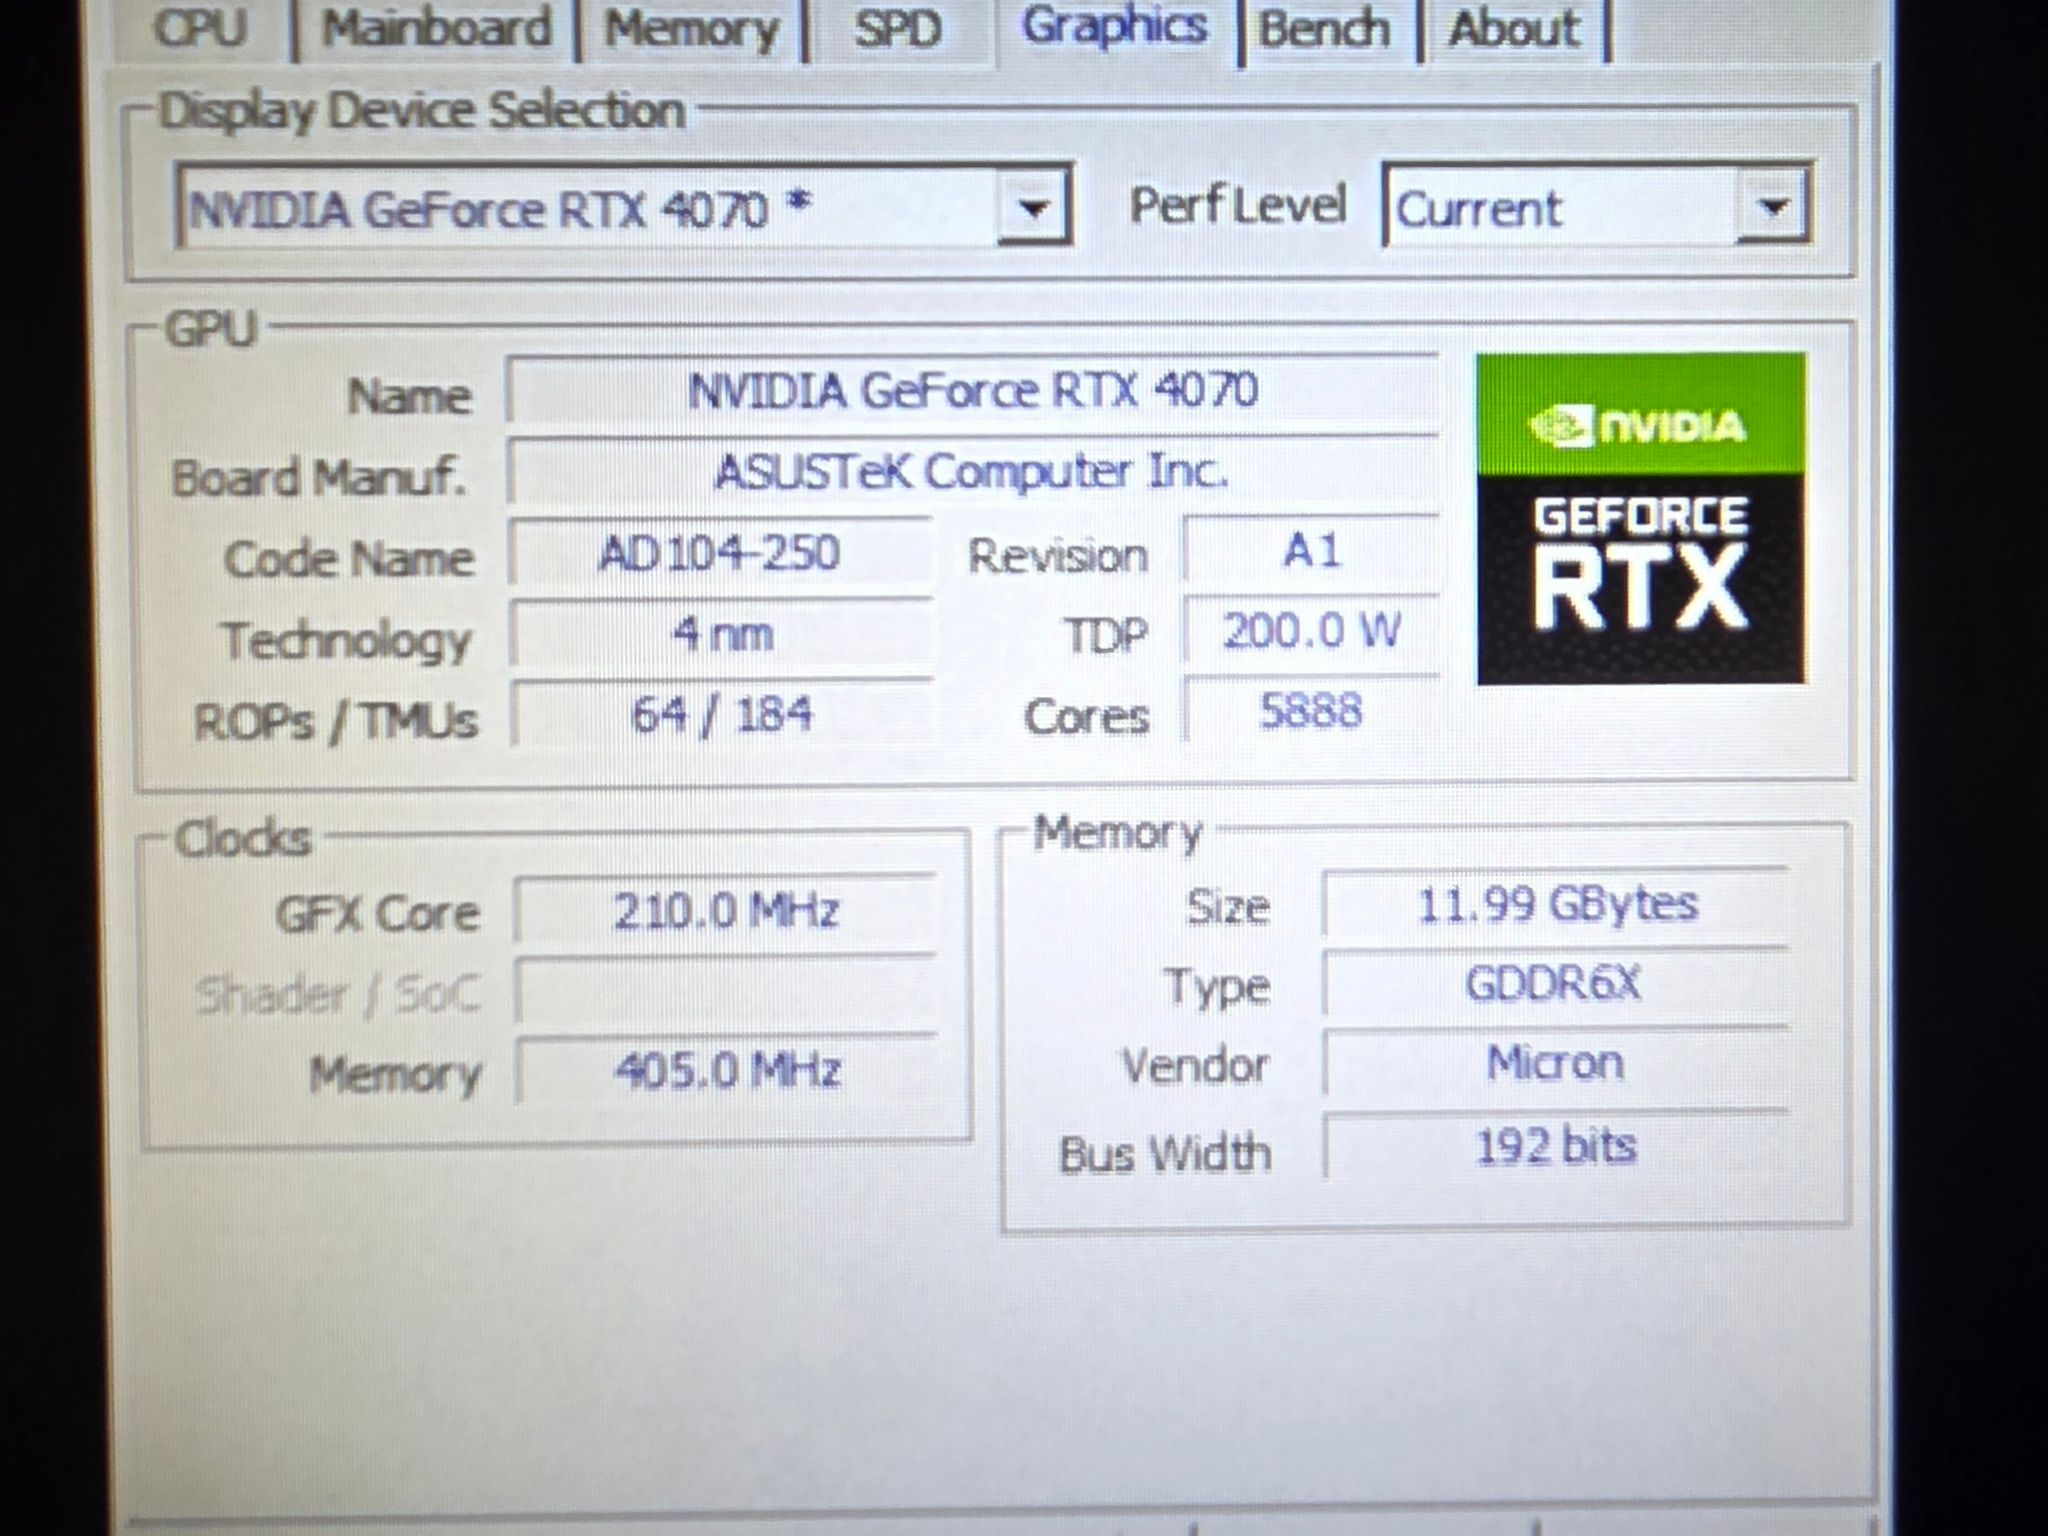
Task: Select the 4 nm technology value
Action: [722, 634]
